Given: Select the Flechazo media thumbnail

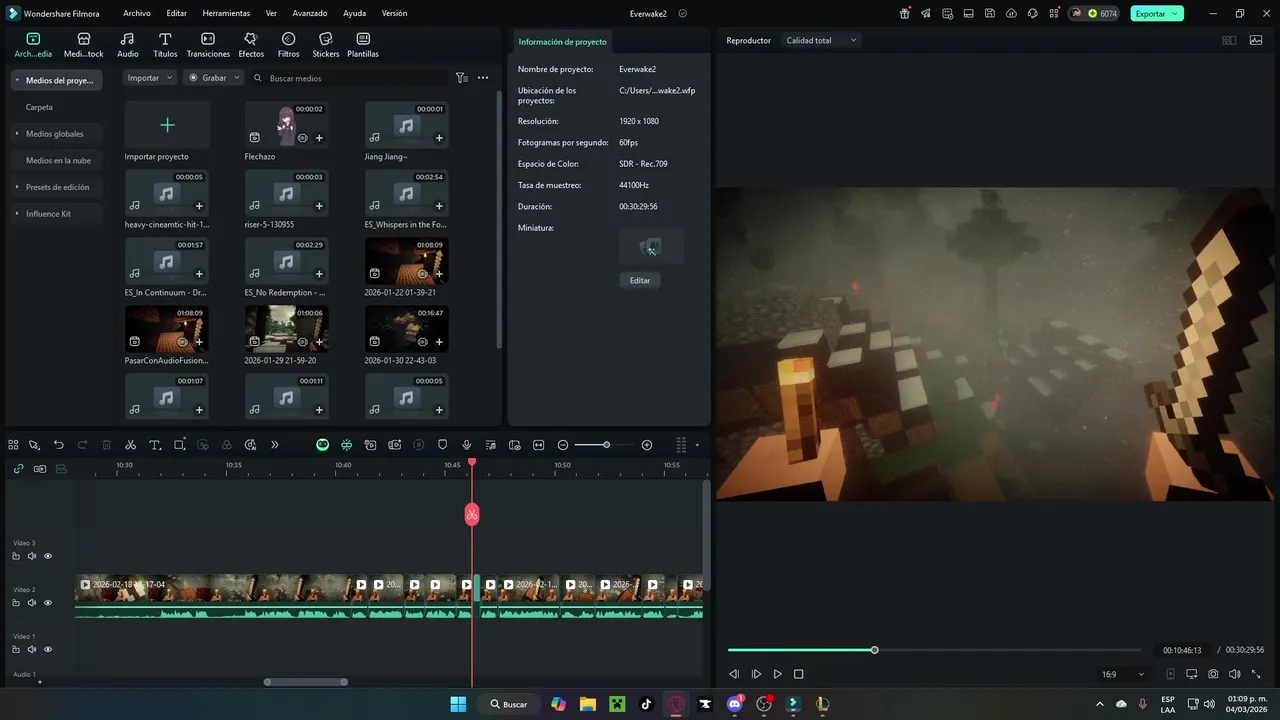Looking at the screenshot, I should coord(287,125).
